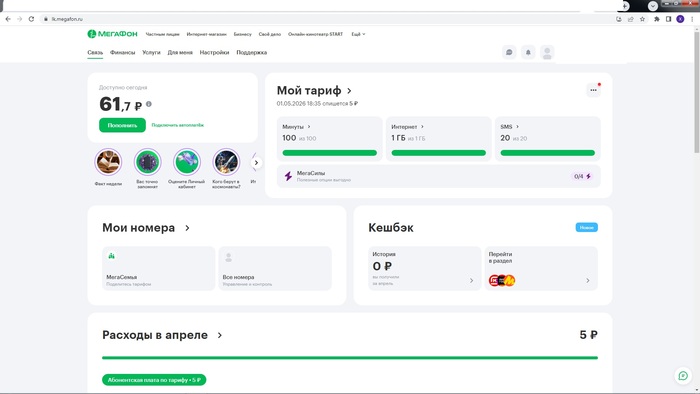The image size is (700, 394).
Task: Switch to the Услуги tab
Action: pyautogui.click(x=151, y=53)
